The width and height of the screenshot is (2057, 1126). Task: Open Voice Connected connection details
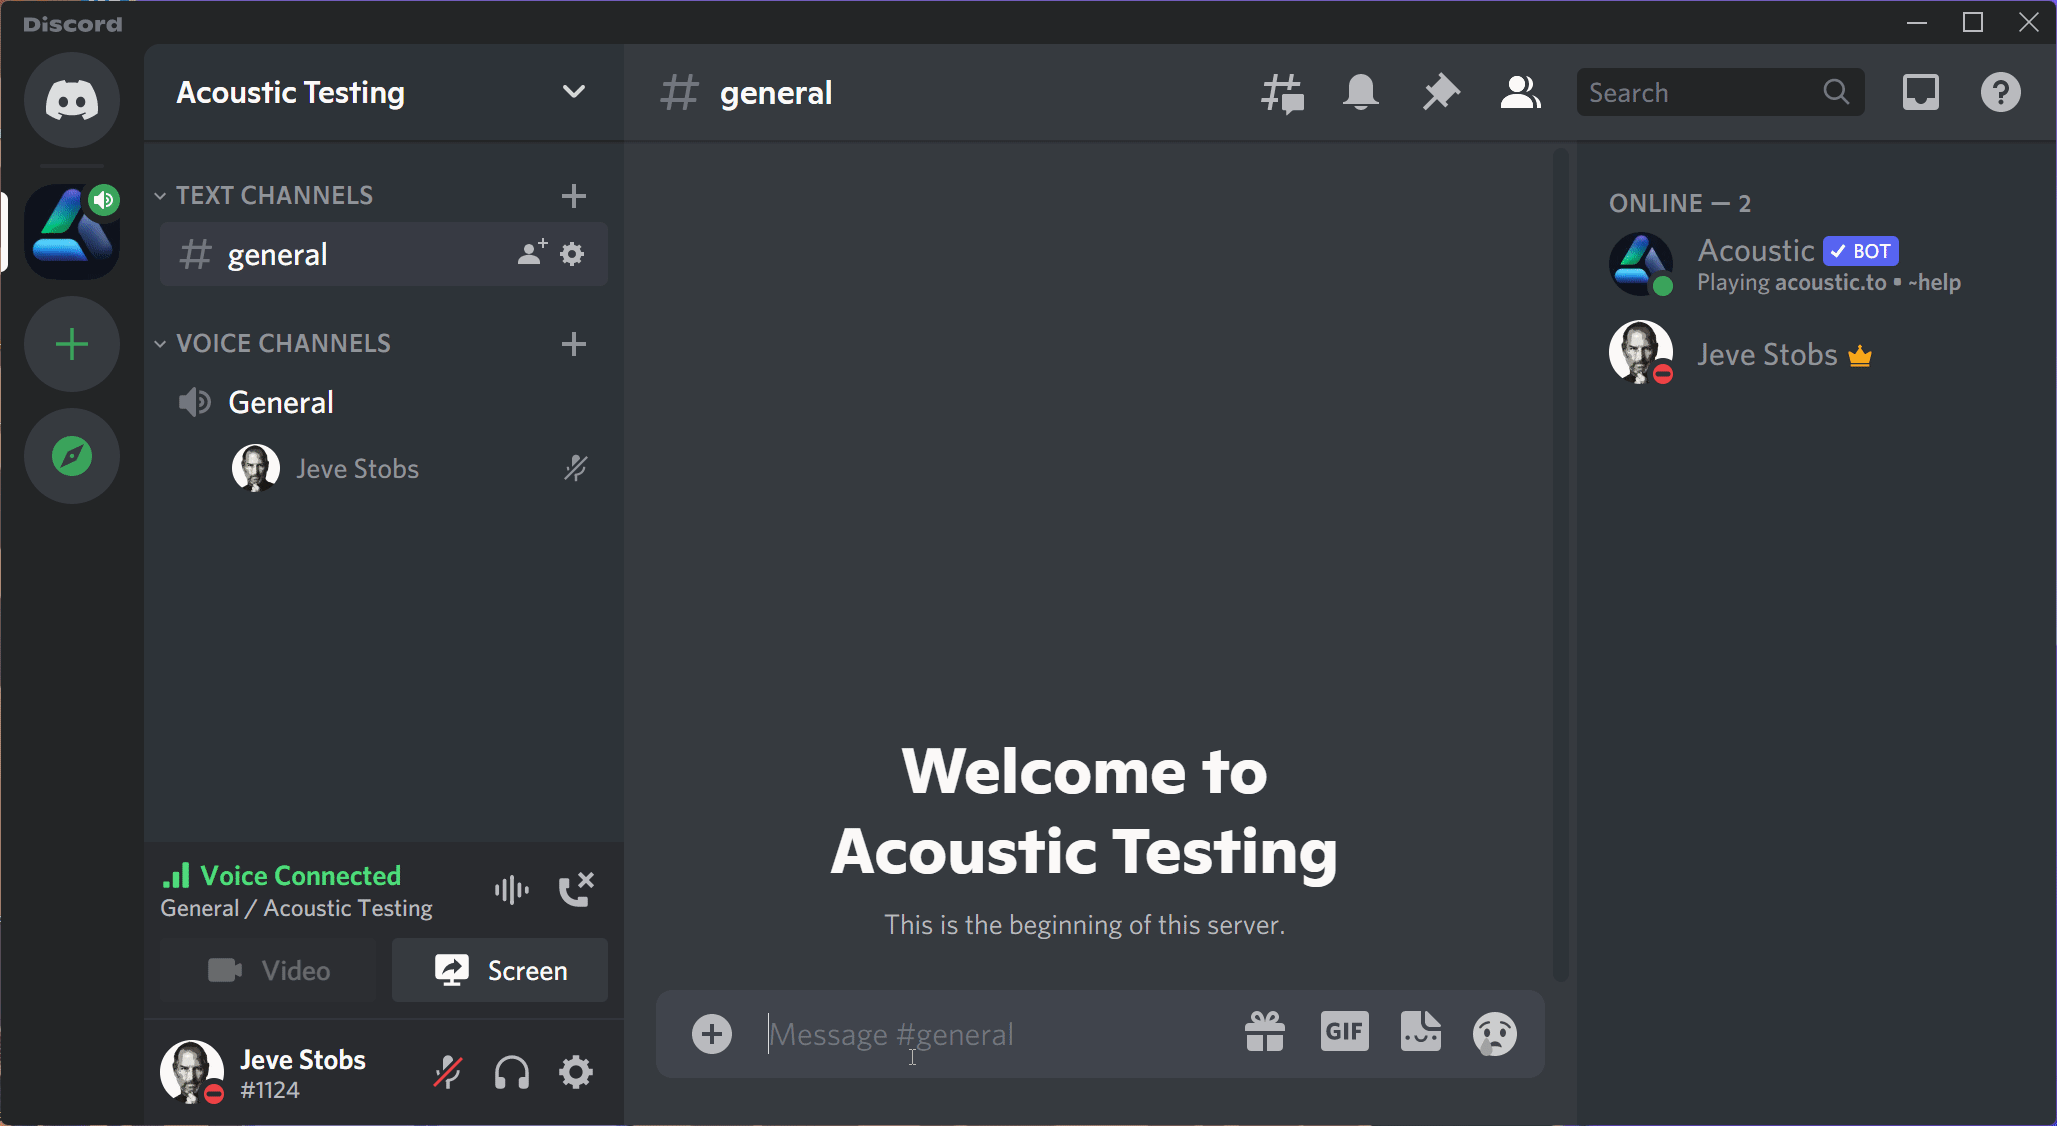tap(281, 876)
